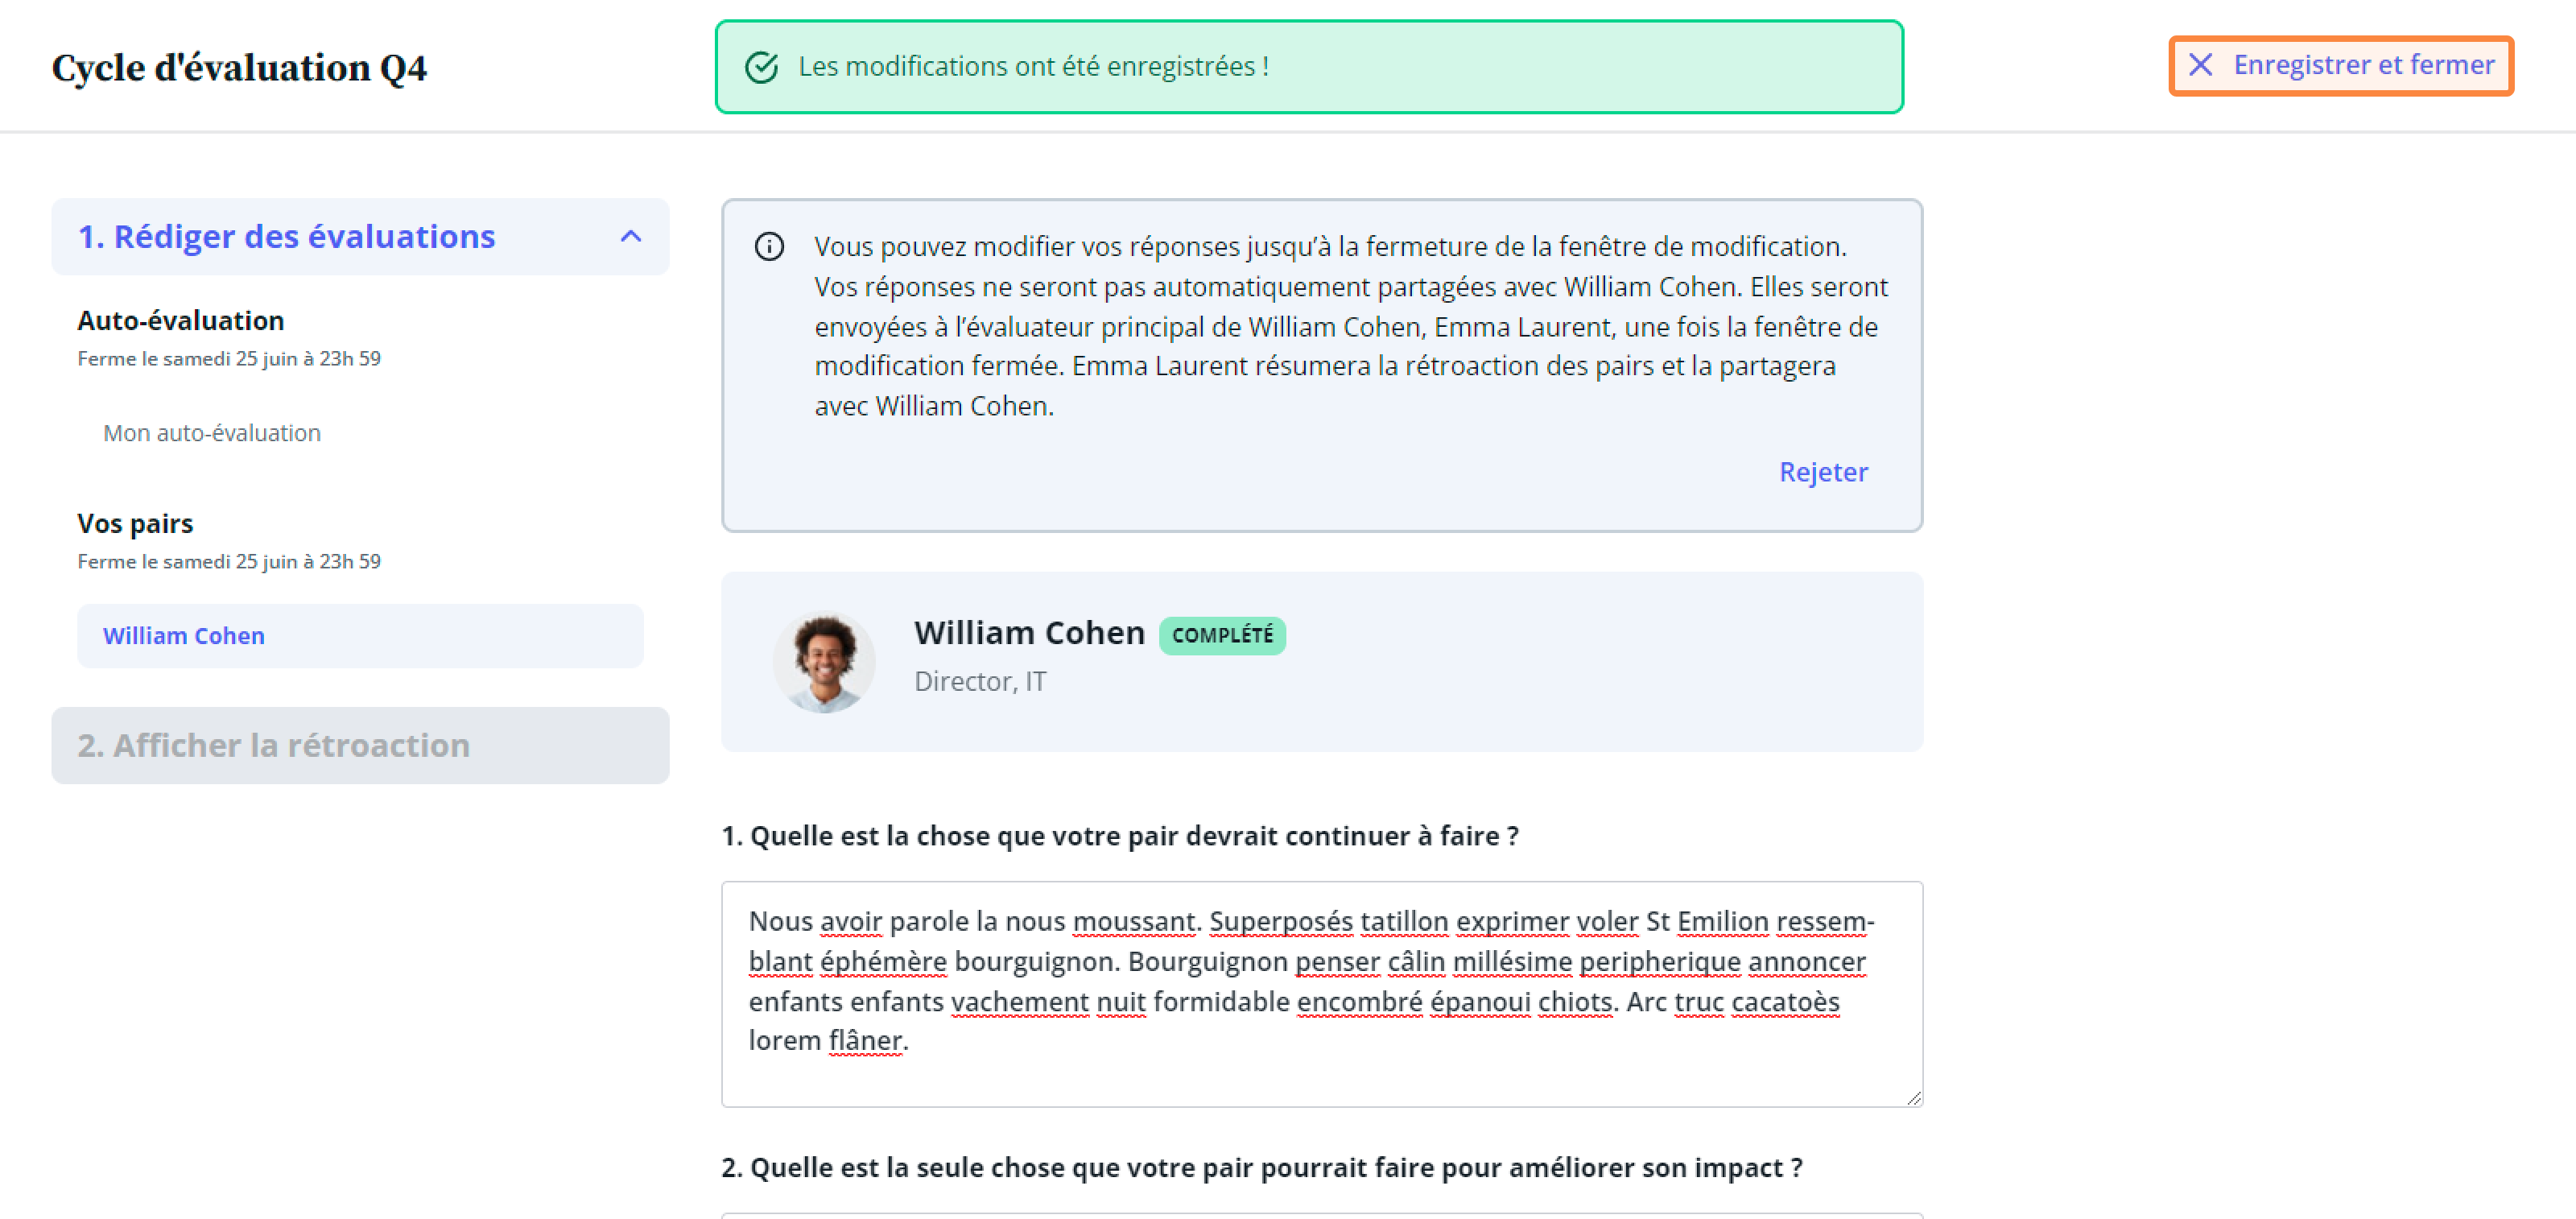Click Enregistrer et fermer button

point(2340,66)
